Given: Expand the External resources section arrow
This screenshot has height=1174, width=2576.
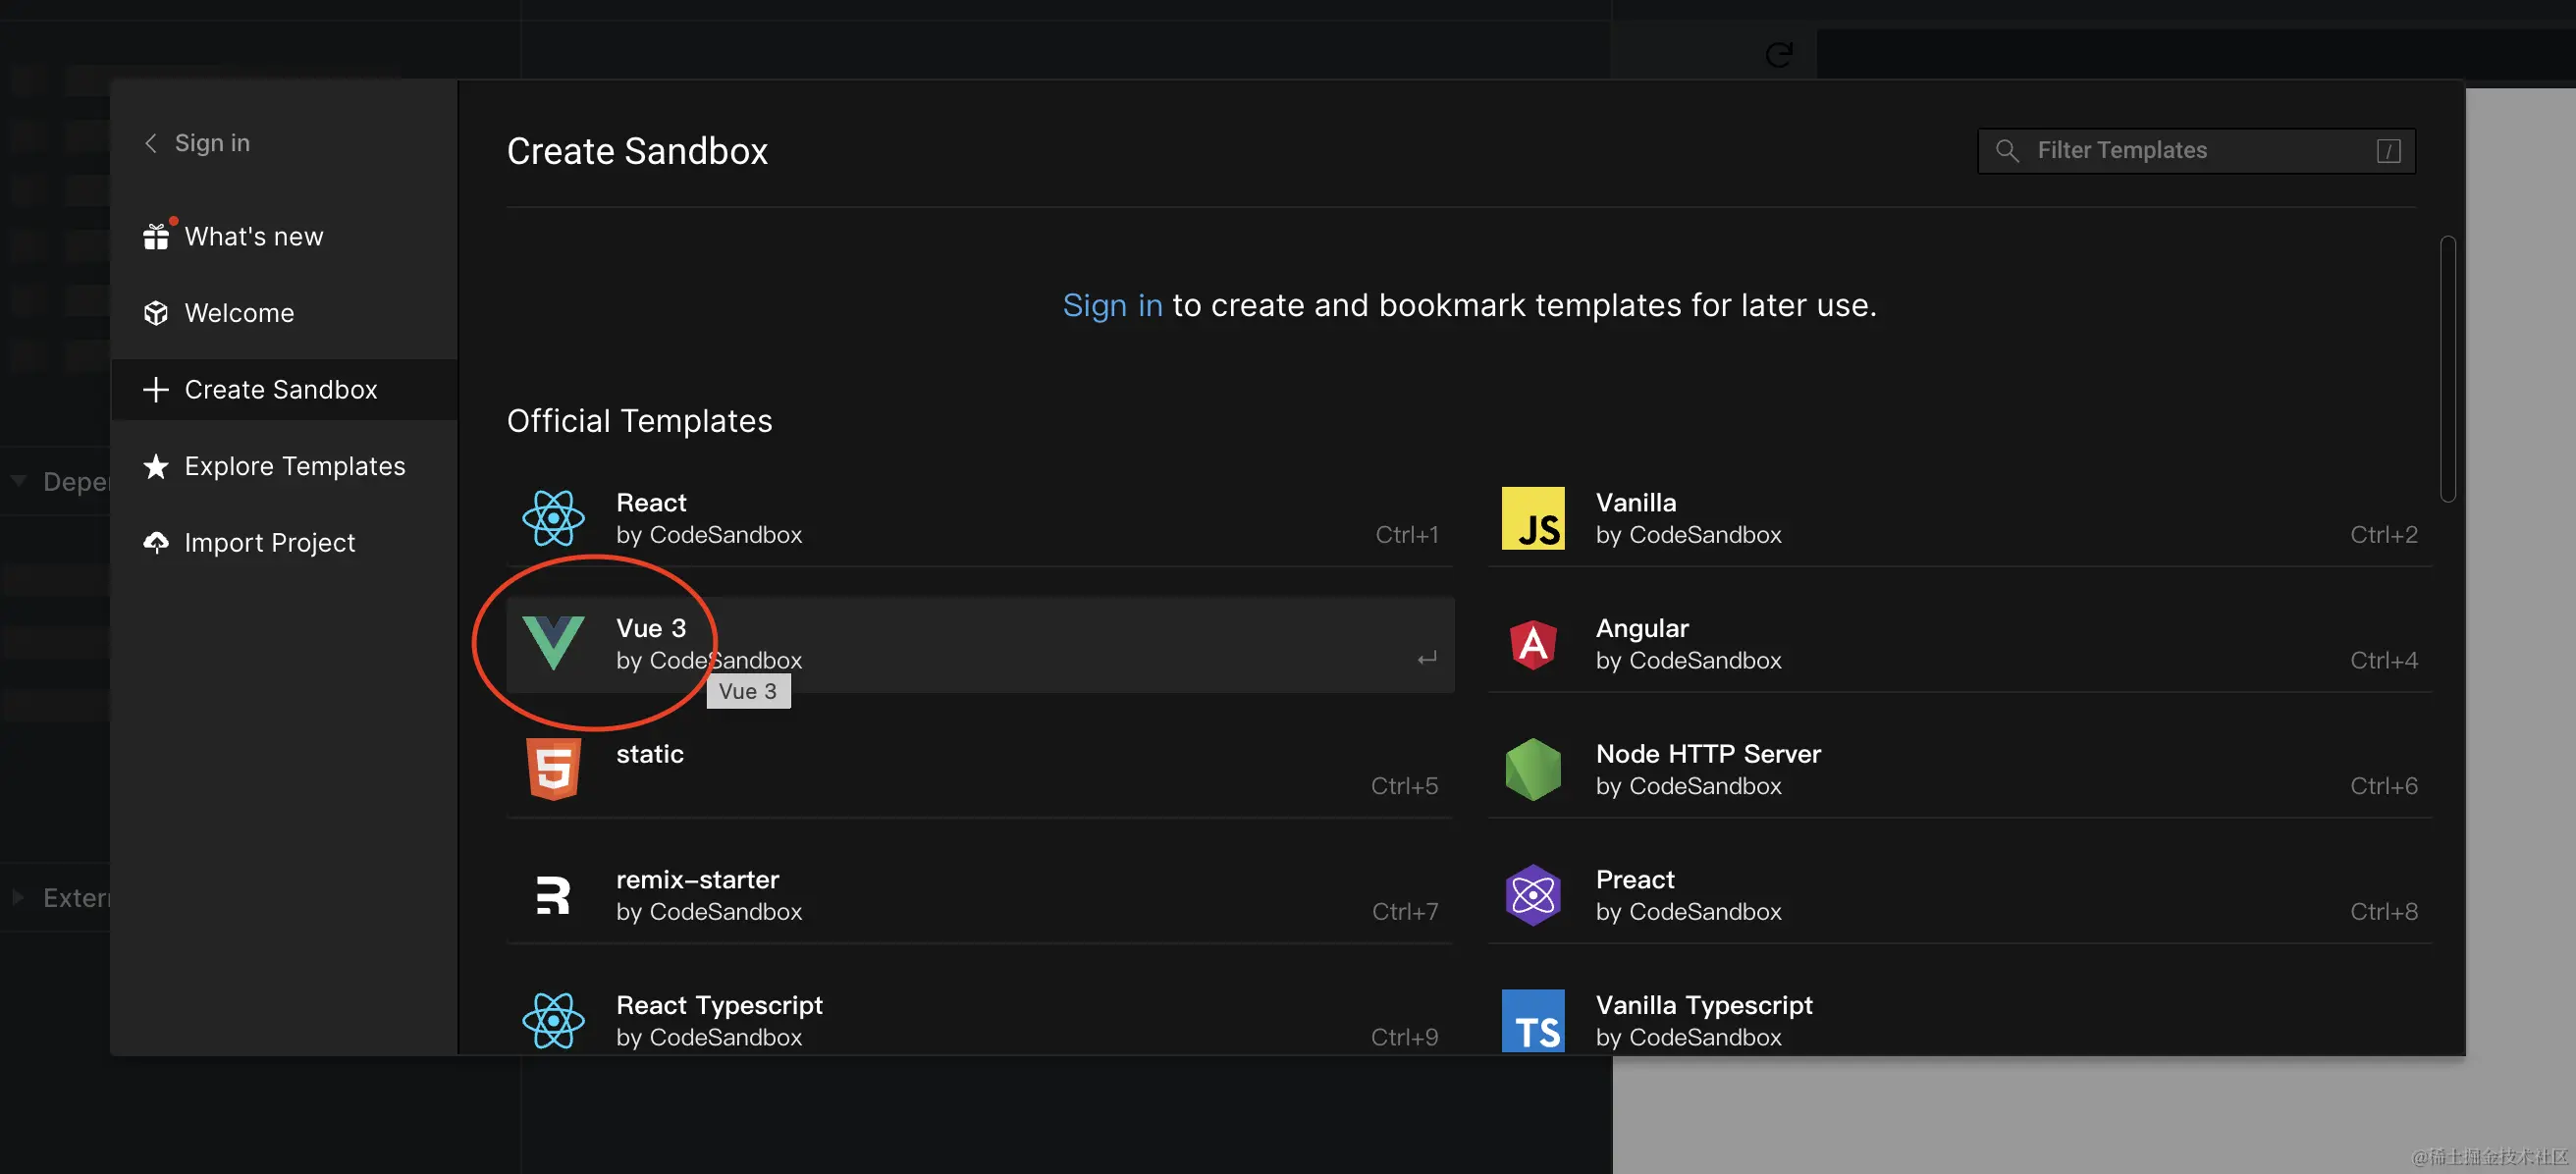Looking at the screenshot, I should [x=19, y=898].
